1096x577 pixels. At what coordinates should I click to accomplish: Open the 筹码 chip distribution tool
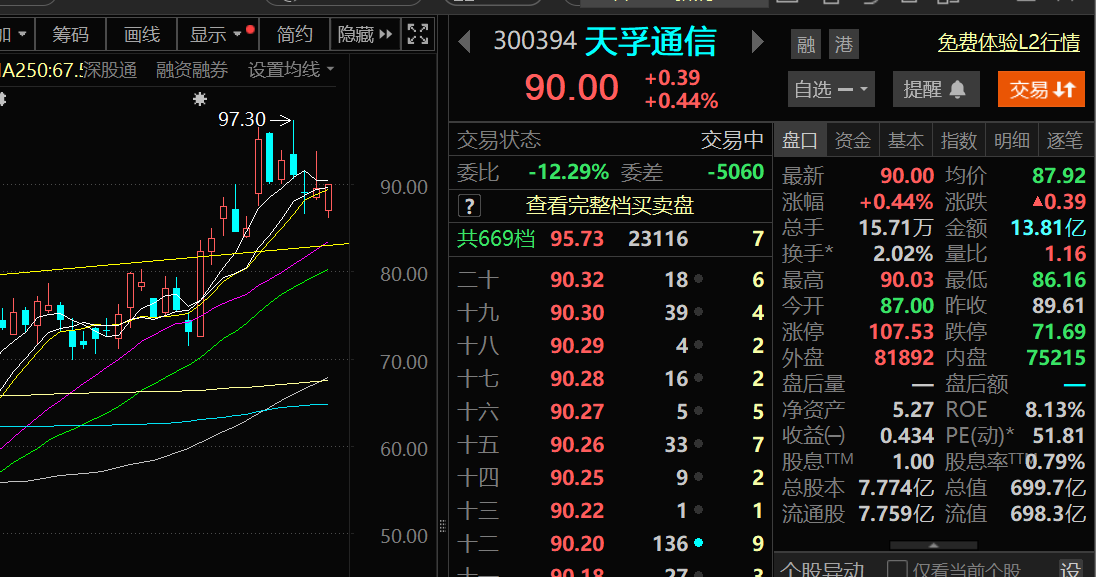(x=71, y=34)
